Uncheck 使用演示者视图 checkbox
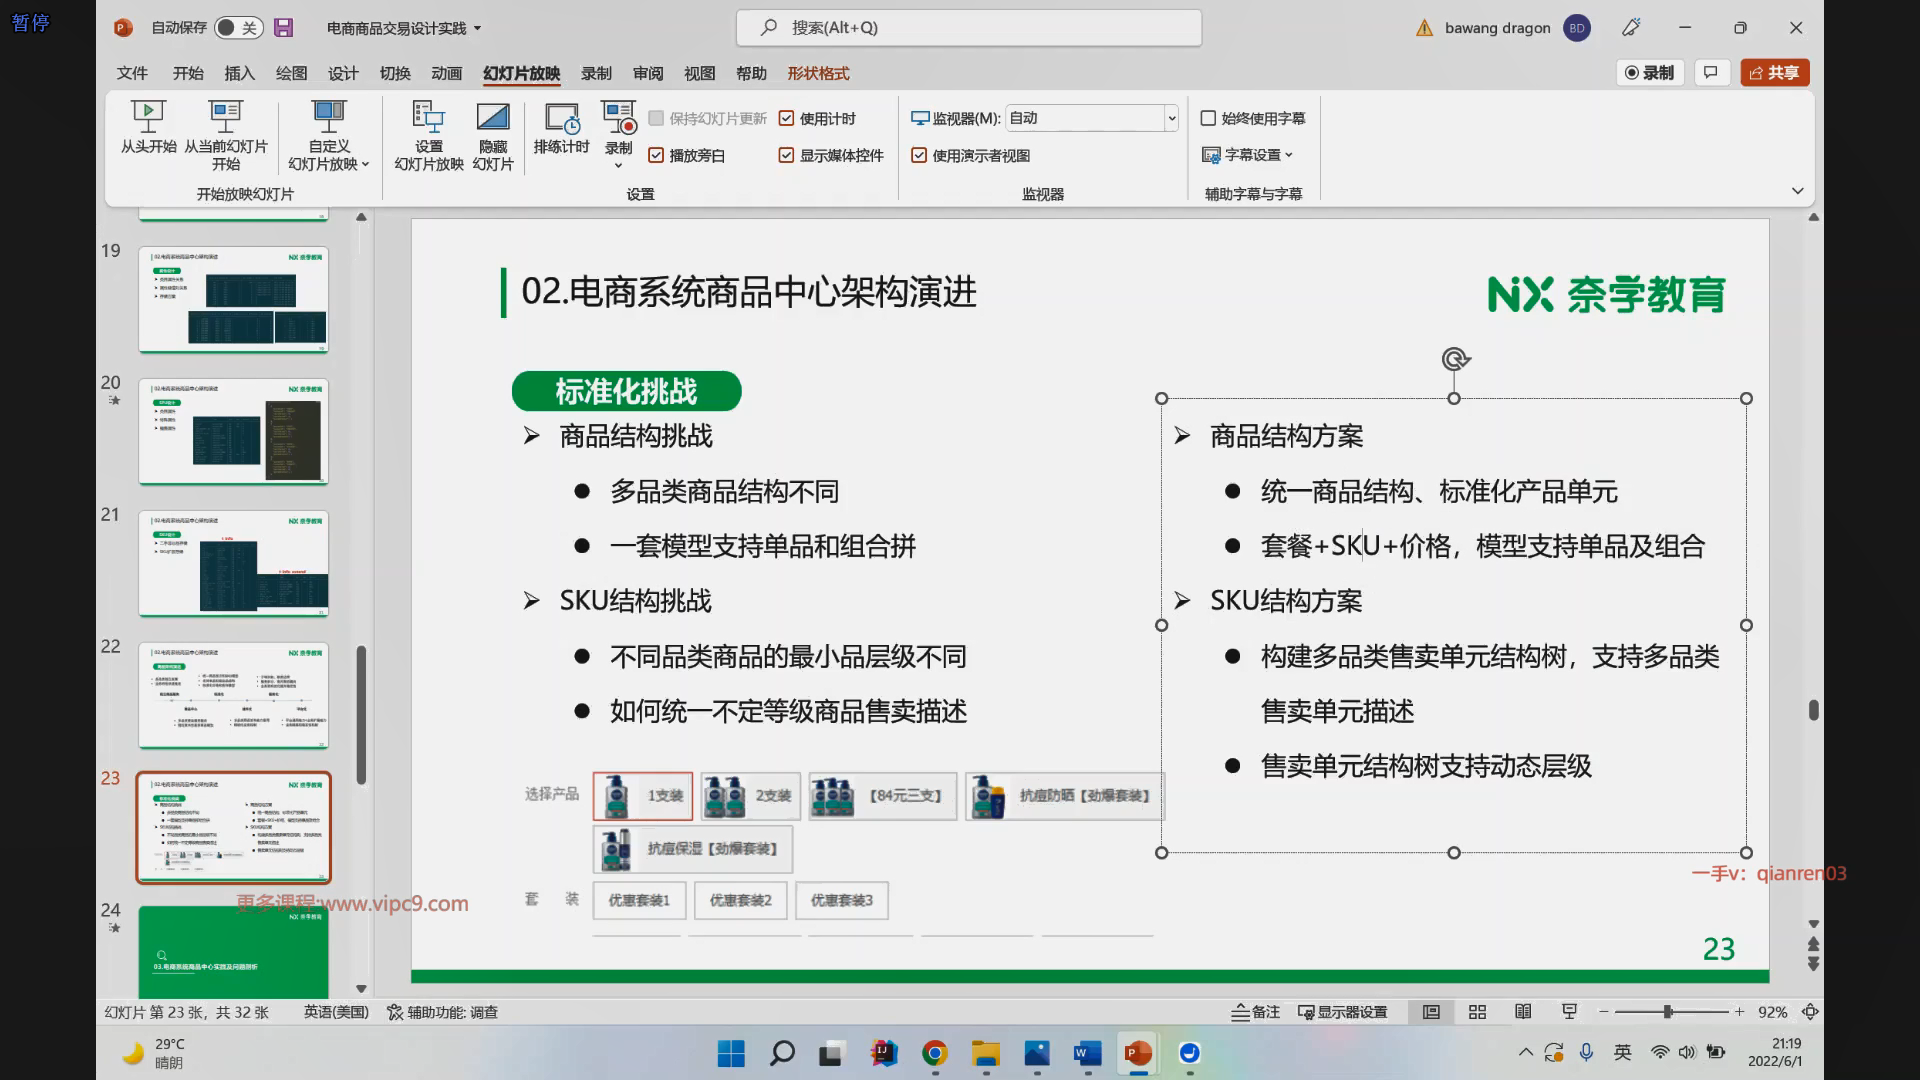Viewport: 1920px width, 1080px height. point(919,156)
